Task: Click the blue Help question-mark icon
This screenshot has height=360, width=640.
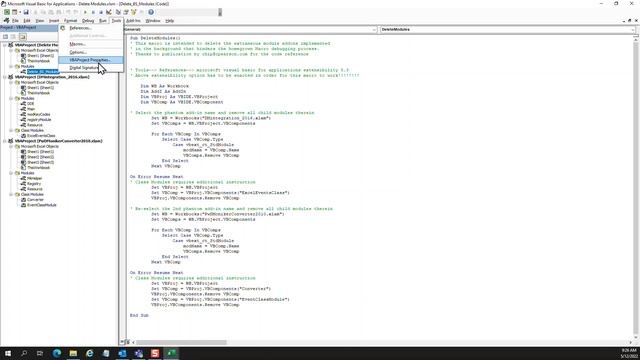Action: [x=151, y=12]
